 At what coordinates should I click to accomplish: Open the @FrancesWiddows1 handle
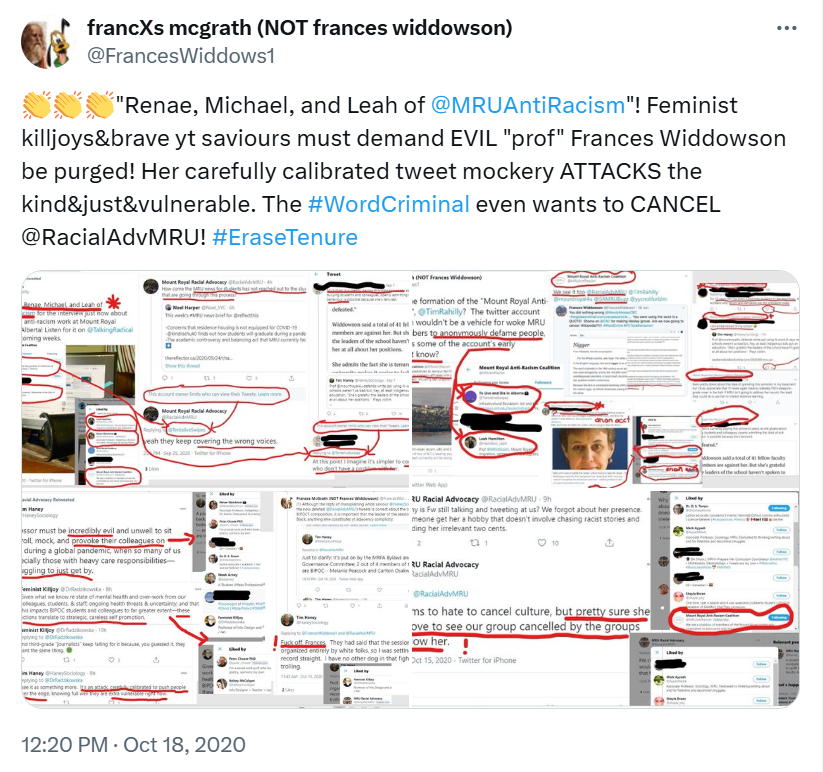[181, 56]
